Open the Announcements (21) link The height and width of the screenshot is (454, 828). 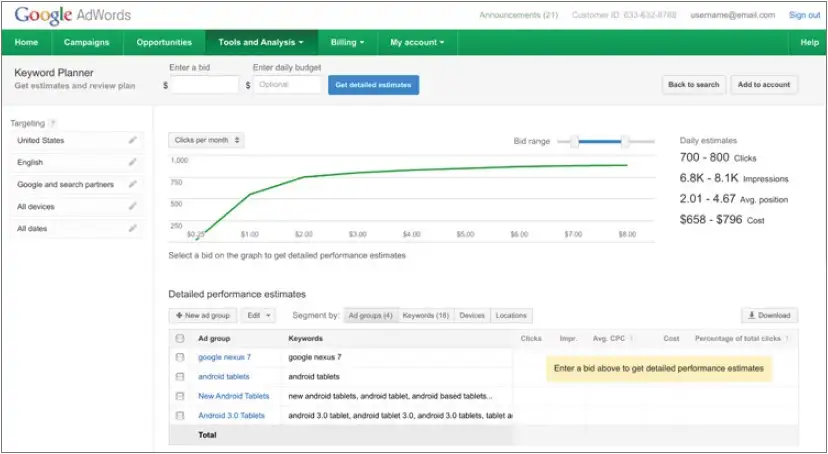click(x=519, y=15)
